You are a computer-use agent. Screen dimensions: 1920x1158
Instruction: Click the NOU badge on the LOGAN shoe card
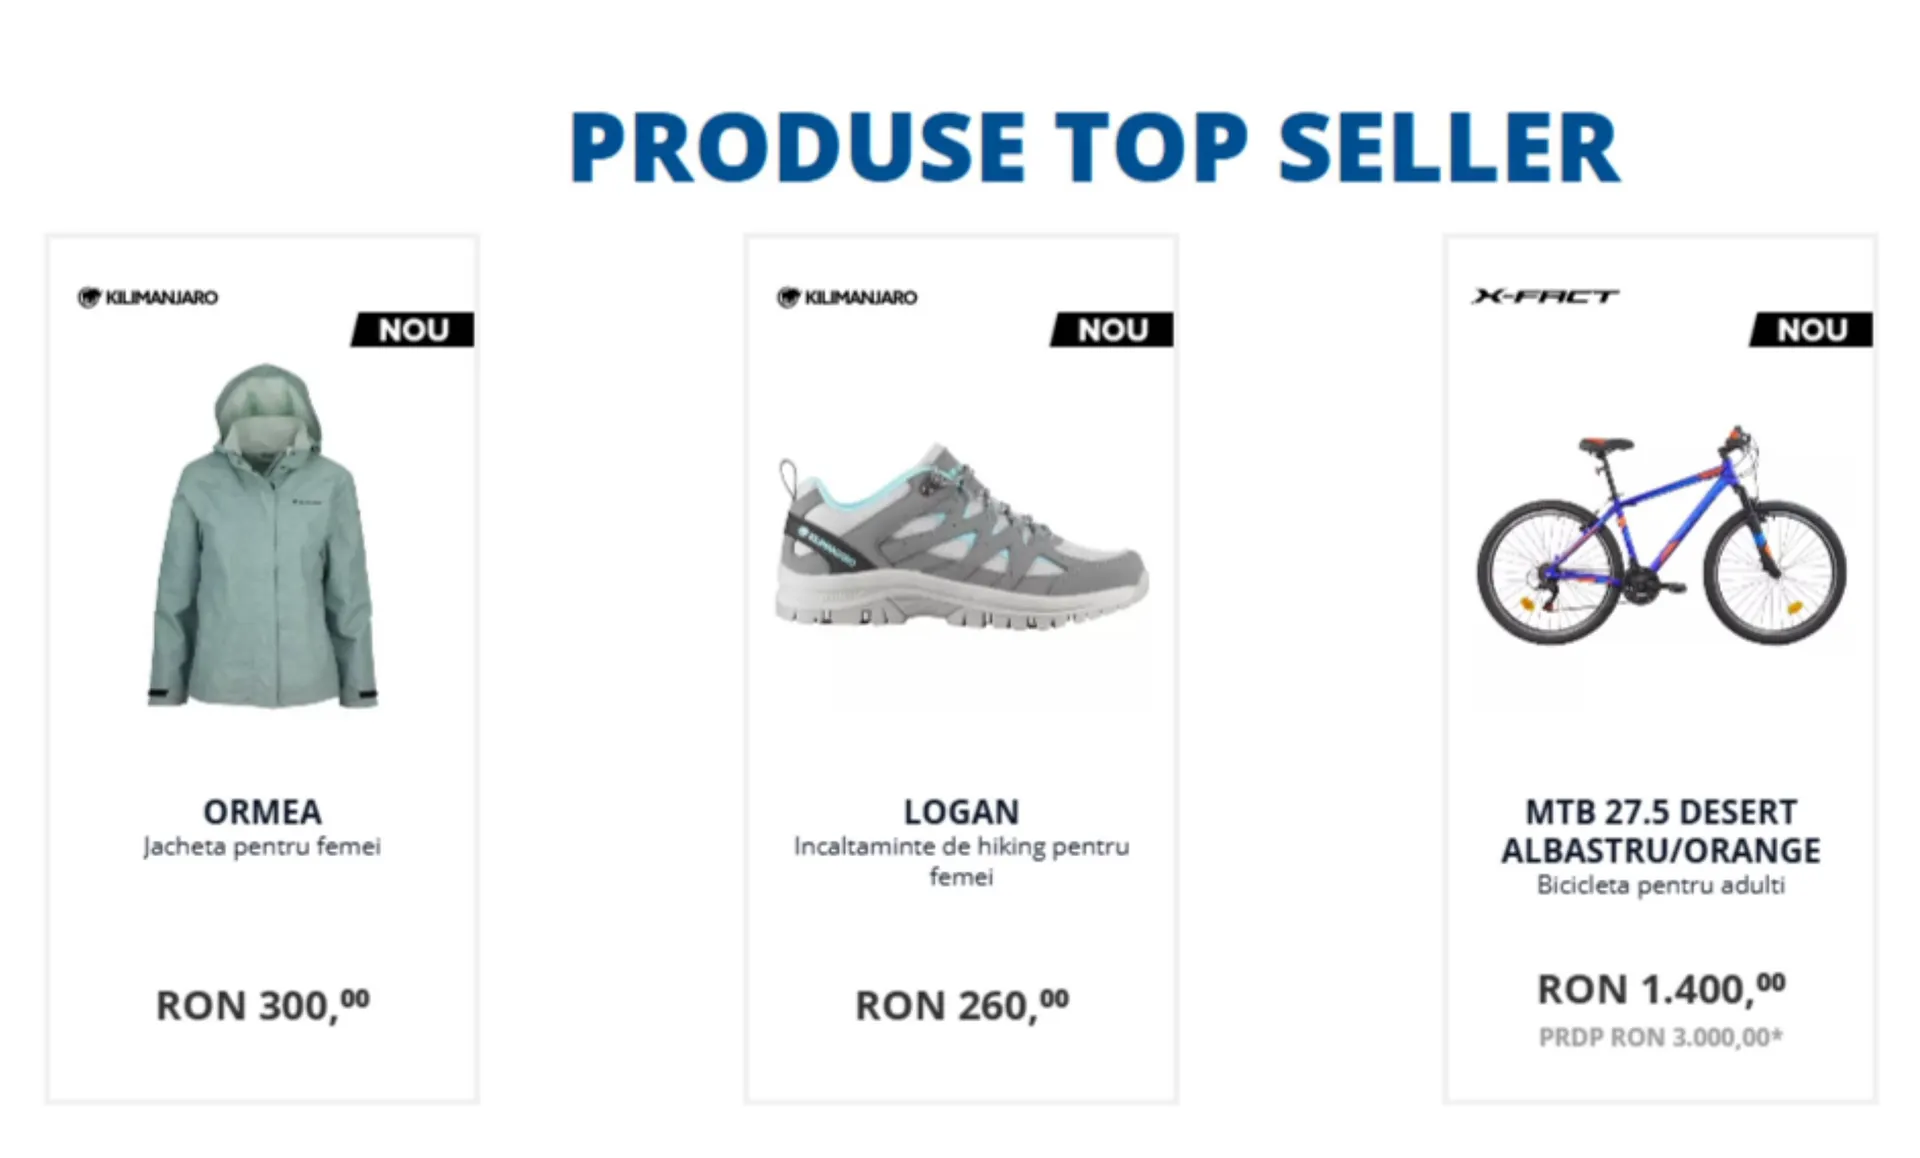click(x=1113, y=330)
